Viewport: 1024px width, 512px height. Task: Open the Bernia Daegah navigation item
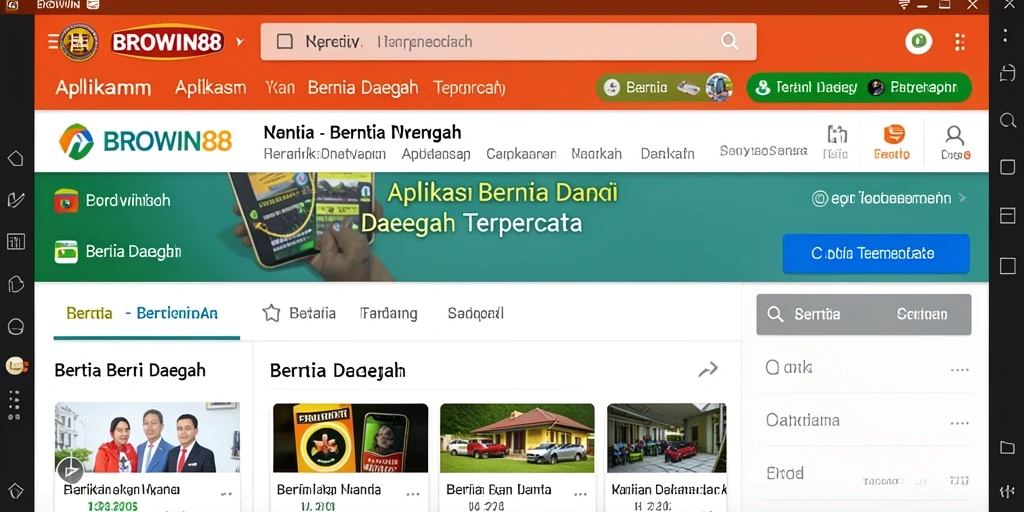[x=362, y=88]
